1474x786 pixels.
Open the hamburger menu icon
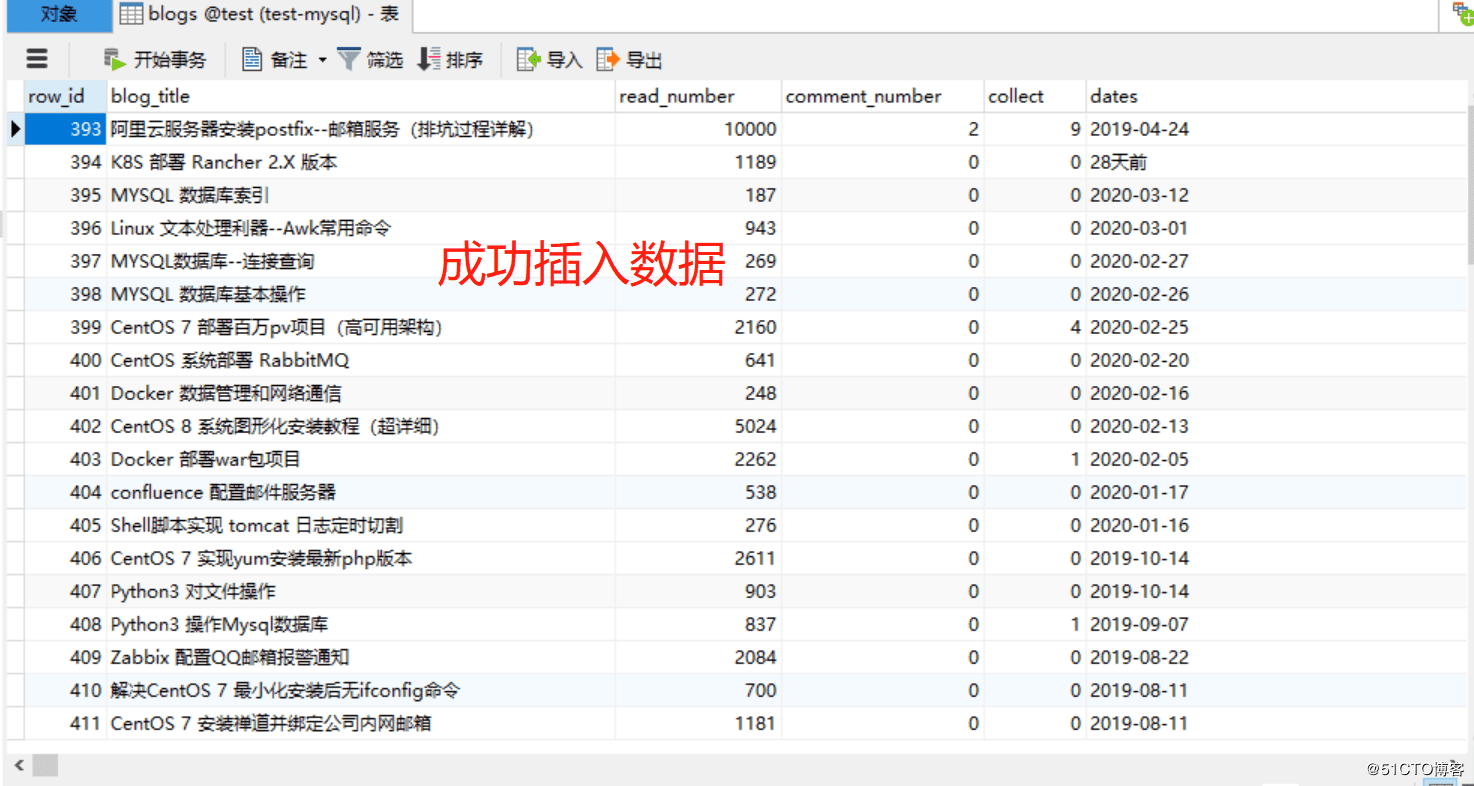(x=36, y=59)
